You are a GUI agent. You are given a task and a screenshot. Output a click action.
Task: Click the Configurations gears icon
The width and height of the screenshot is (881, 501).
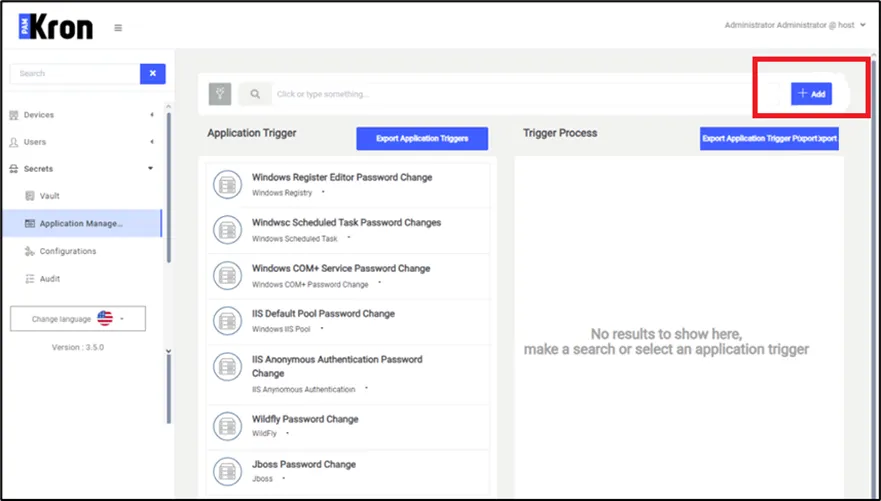(x=30, y=251)
